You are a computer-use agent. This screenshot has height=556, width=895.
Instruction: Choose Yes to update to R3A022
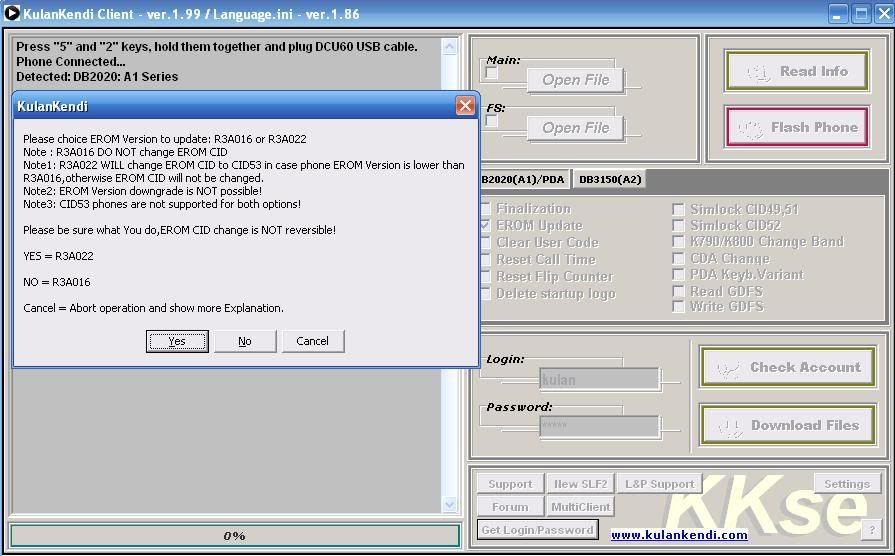177,341
